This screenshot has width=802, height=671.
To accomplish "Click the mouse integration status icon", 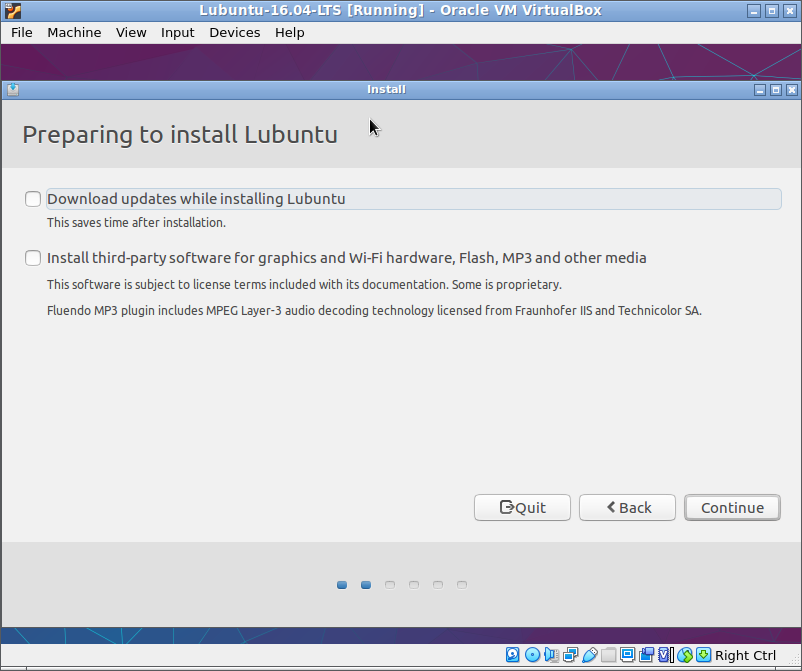I will point(685,655).
